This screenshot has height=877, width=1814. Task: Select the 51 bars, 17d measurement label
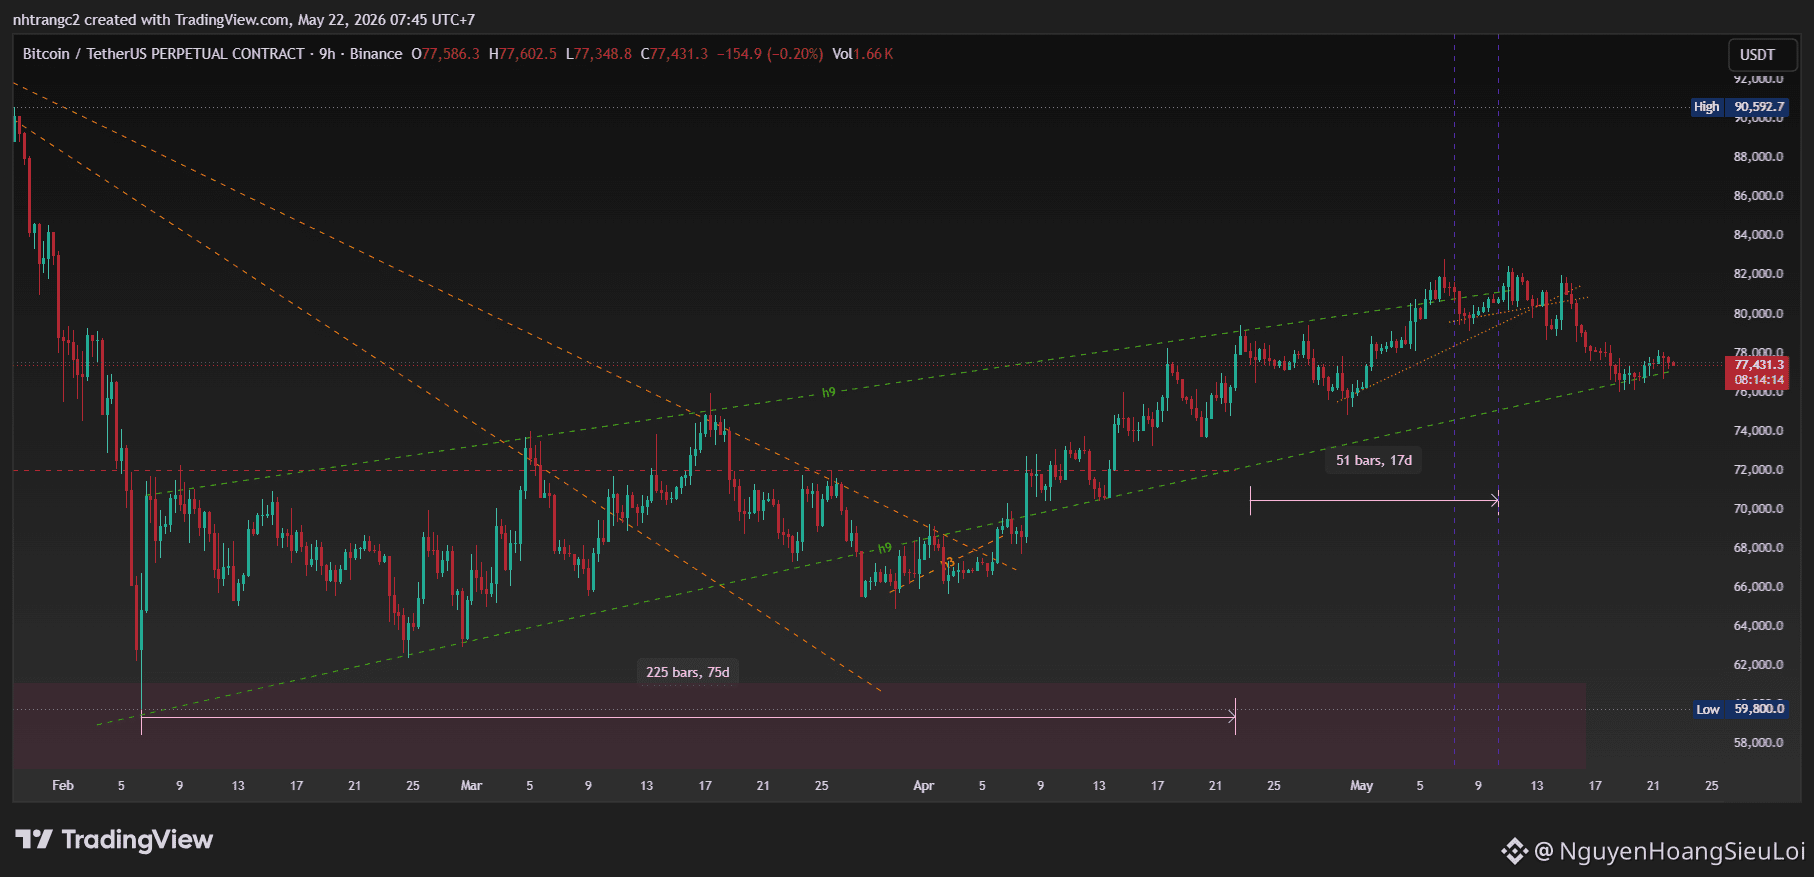pyautogui.click(x=1374, y=460)
